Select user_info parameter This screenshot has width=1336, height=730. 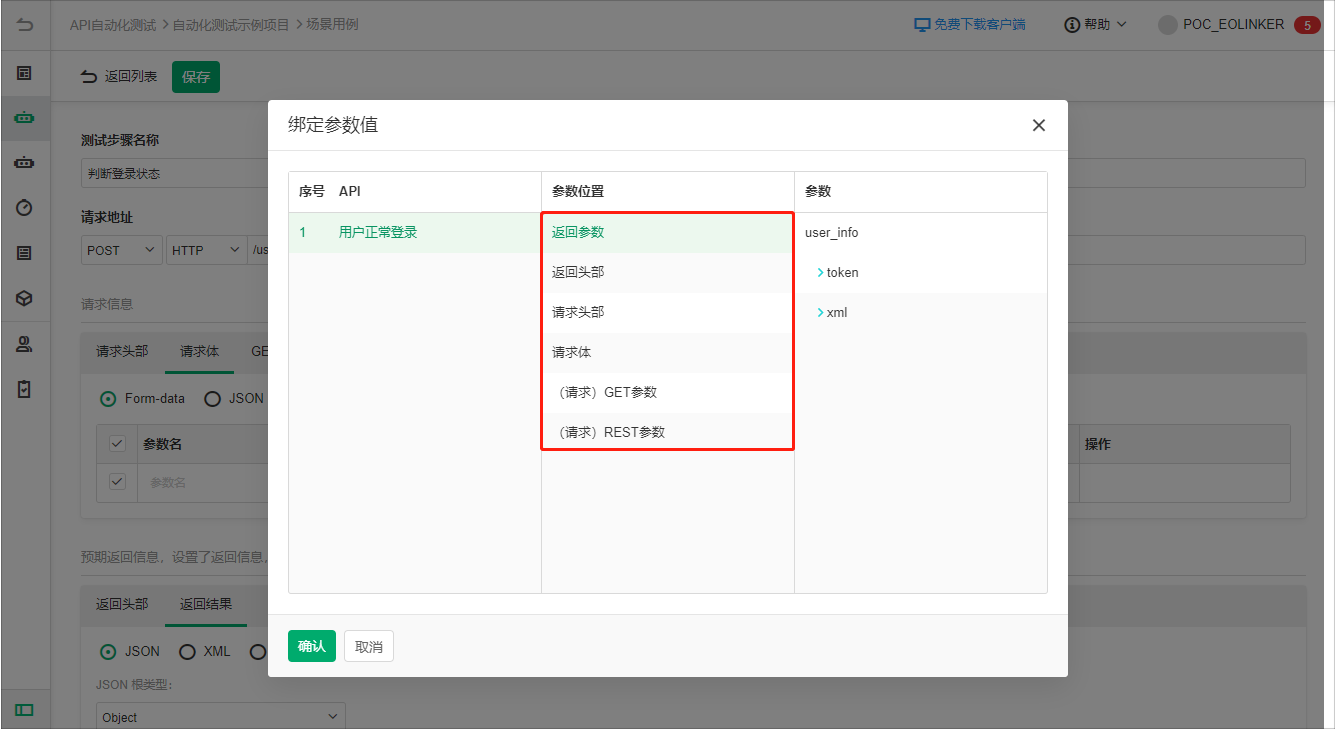(832, 232)
